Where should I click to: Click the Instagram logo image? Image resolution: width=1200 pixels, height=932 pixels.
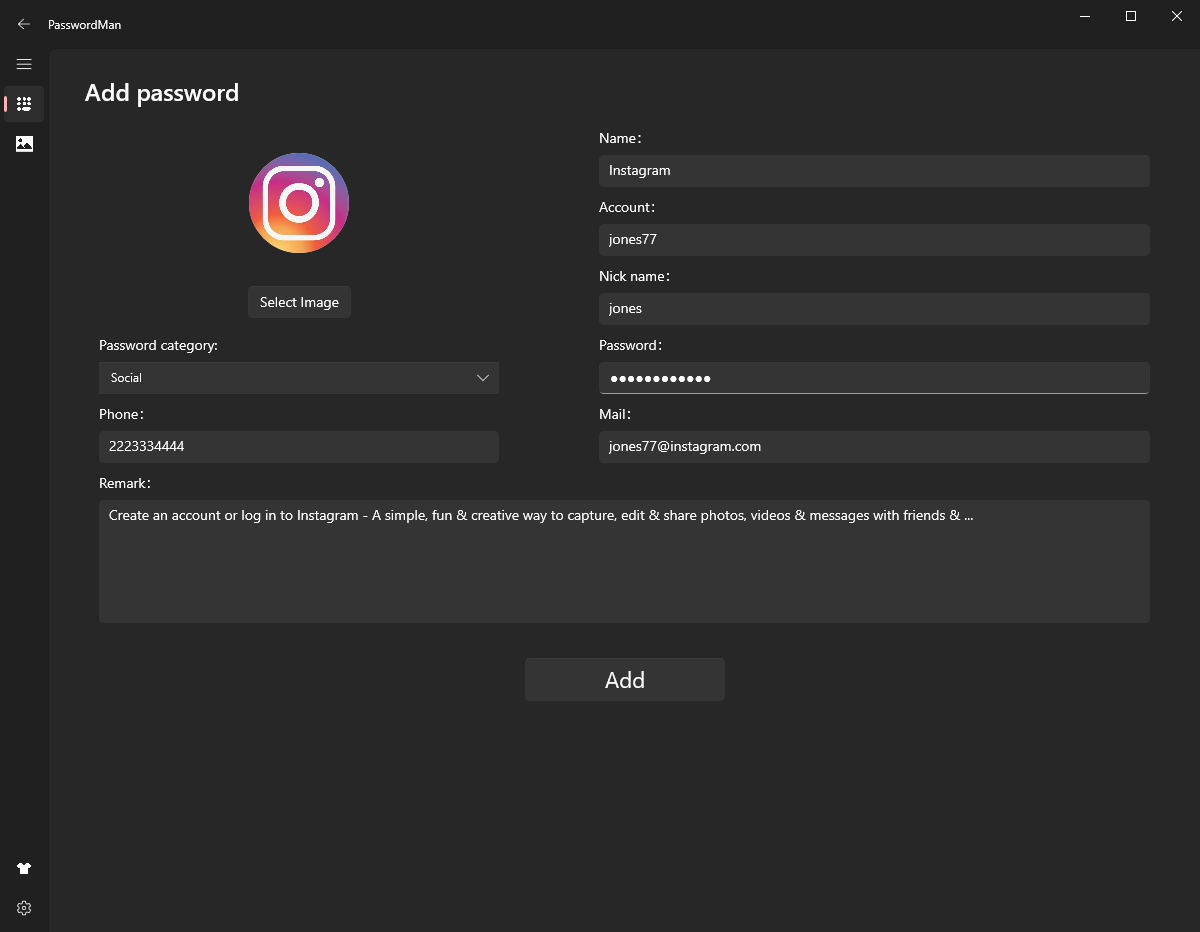(x=299, y=203)
